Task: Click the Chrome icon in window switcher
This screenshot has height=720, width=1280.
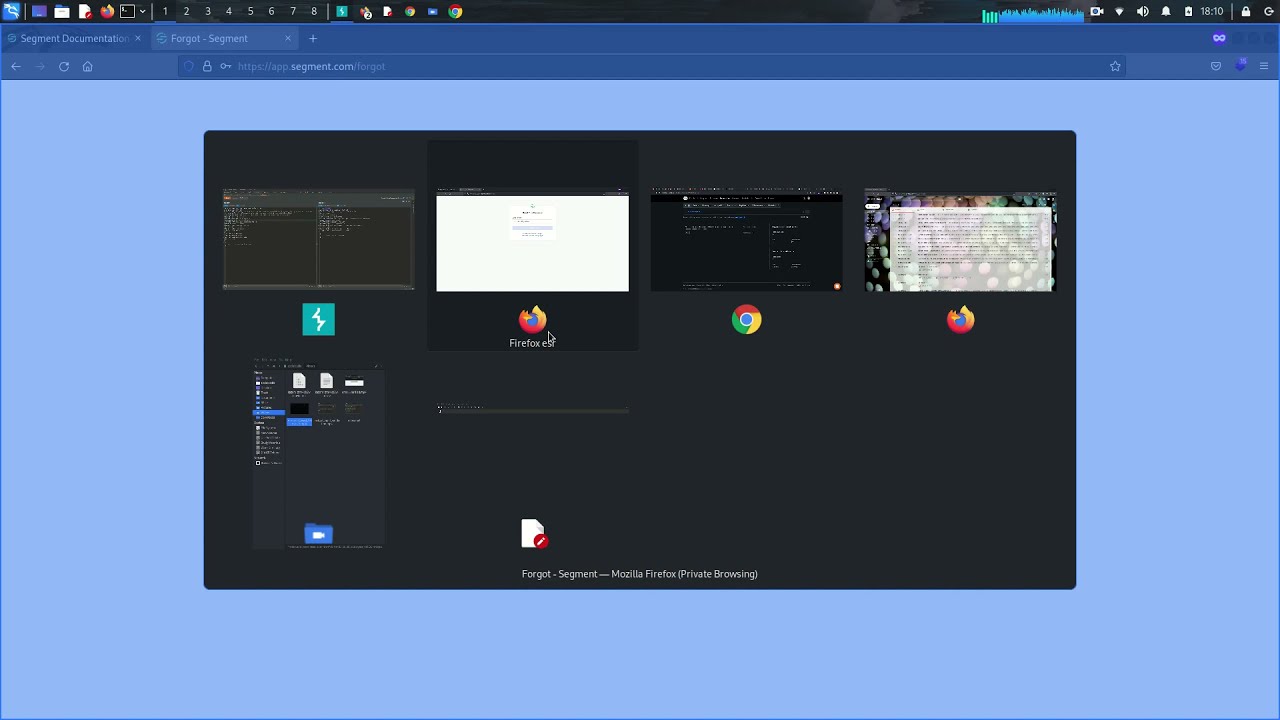Action: pos(747,320)
